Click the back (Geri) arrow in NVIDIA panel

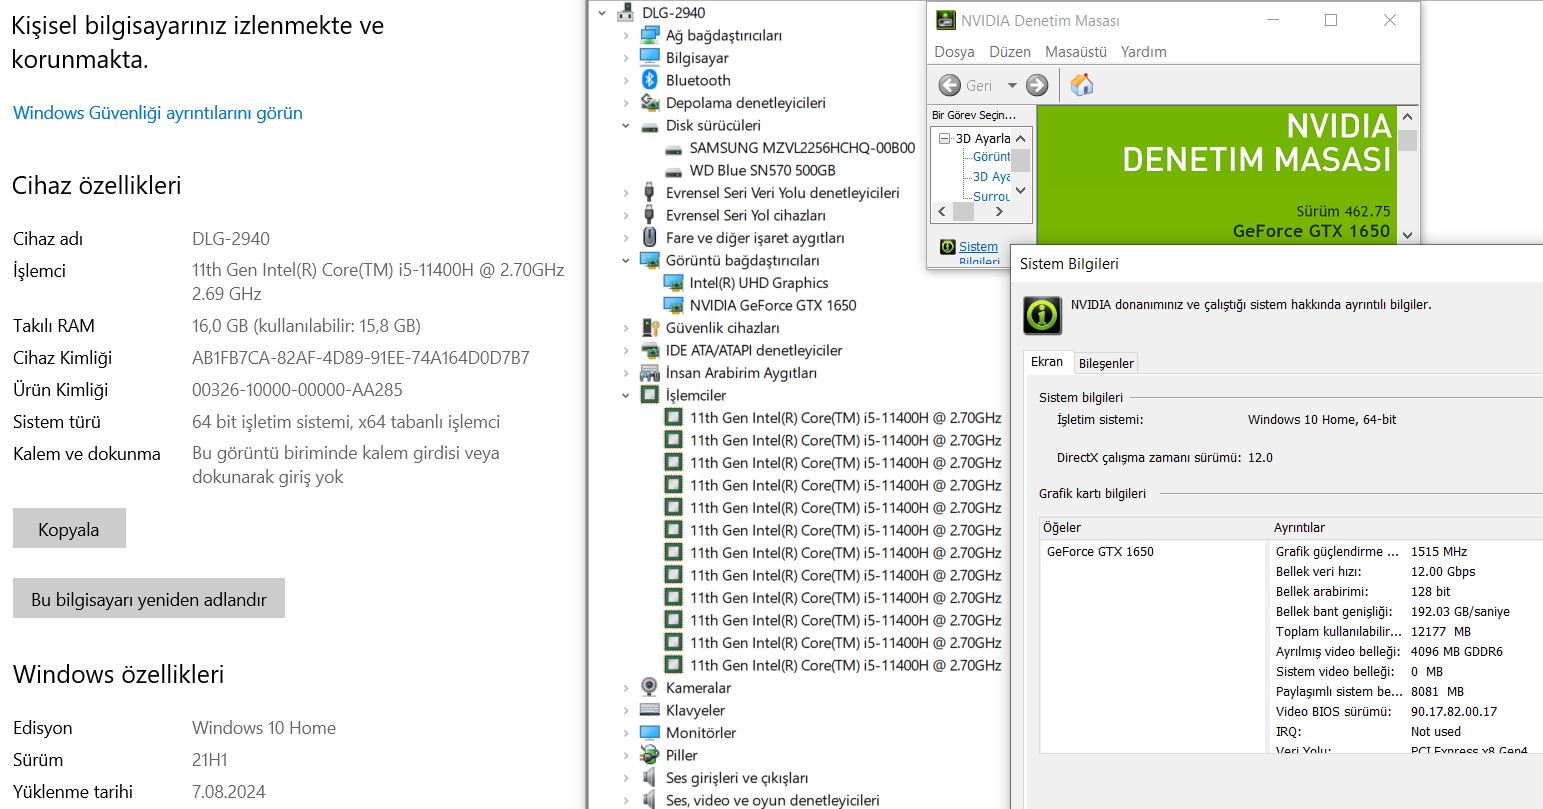pyautogui.click(x=950, y=85)
